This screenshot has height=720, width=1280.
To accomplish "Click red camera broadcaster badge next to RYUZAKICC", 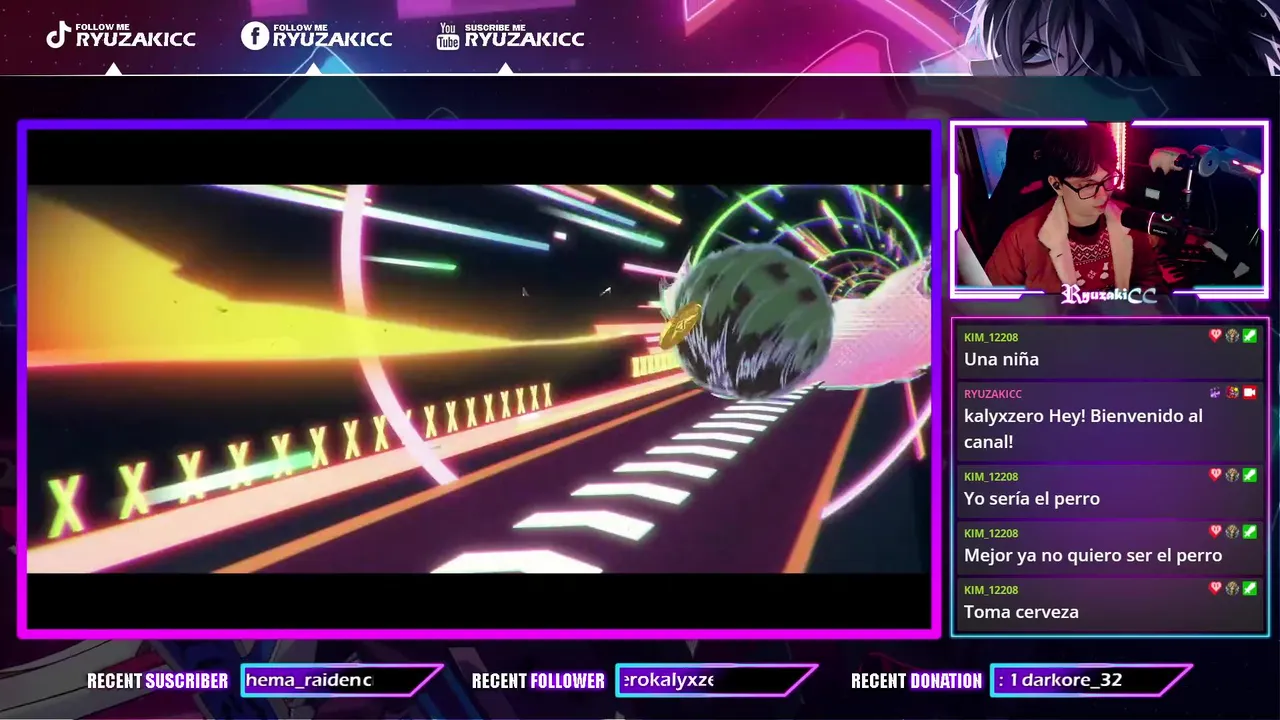I will 1249,393.
